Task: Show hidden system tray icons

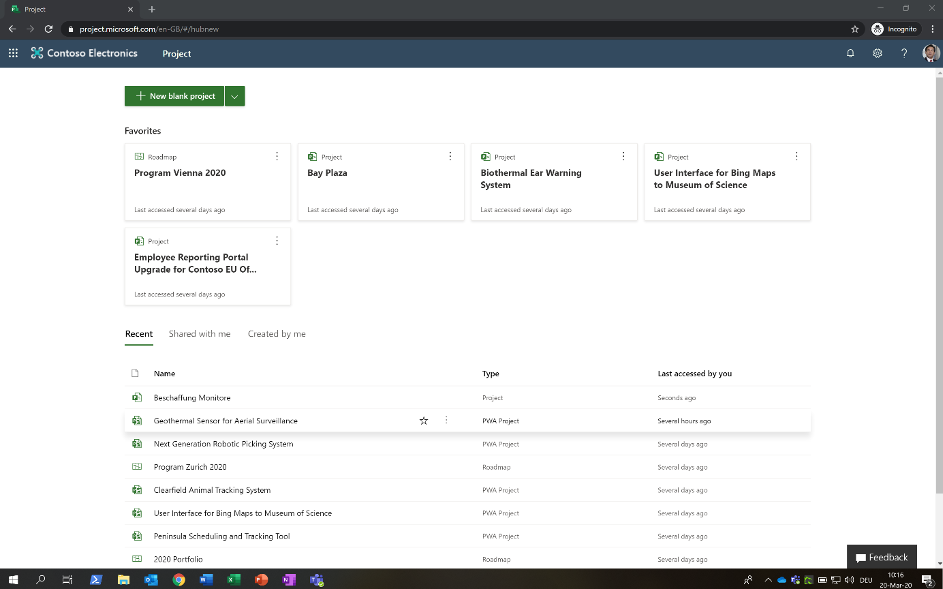Action: tap(768, 580)
